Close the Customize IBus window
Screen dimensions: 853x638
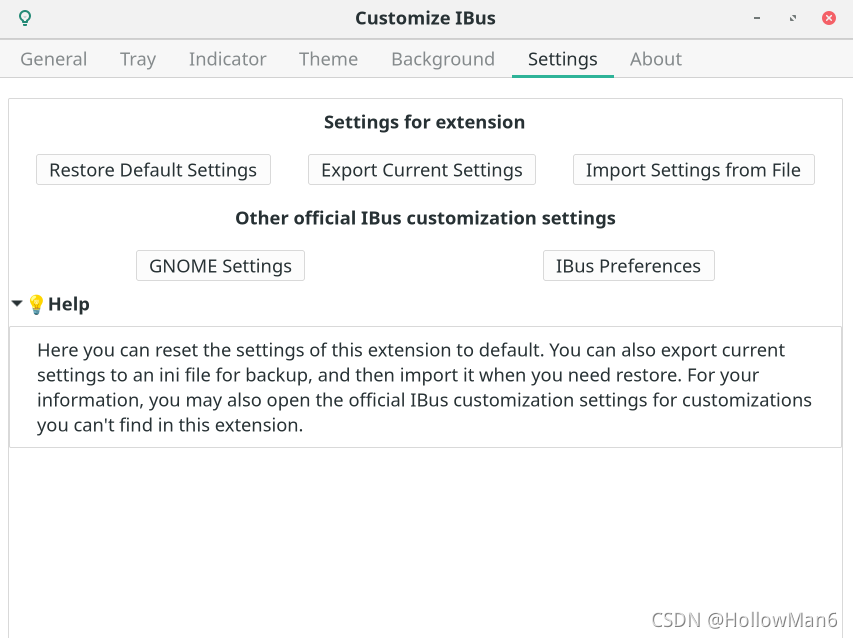tap(829, 18)
